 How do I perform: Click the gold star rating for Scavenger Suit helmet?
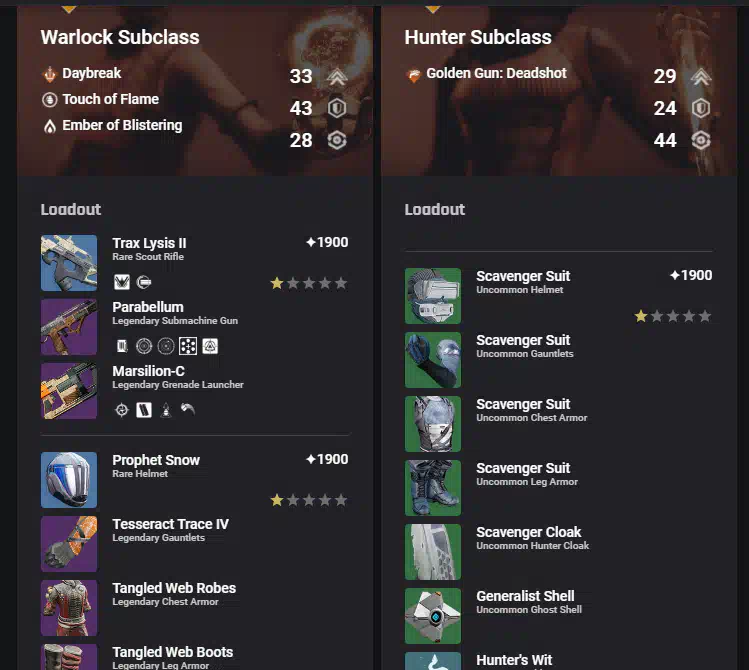[x=641, y=316]
